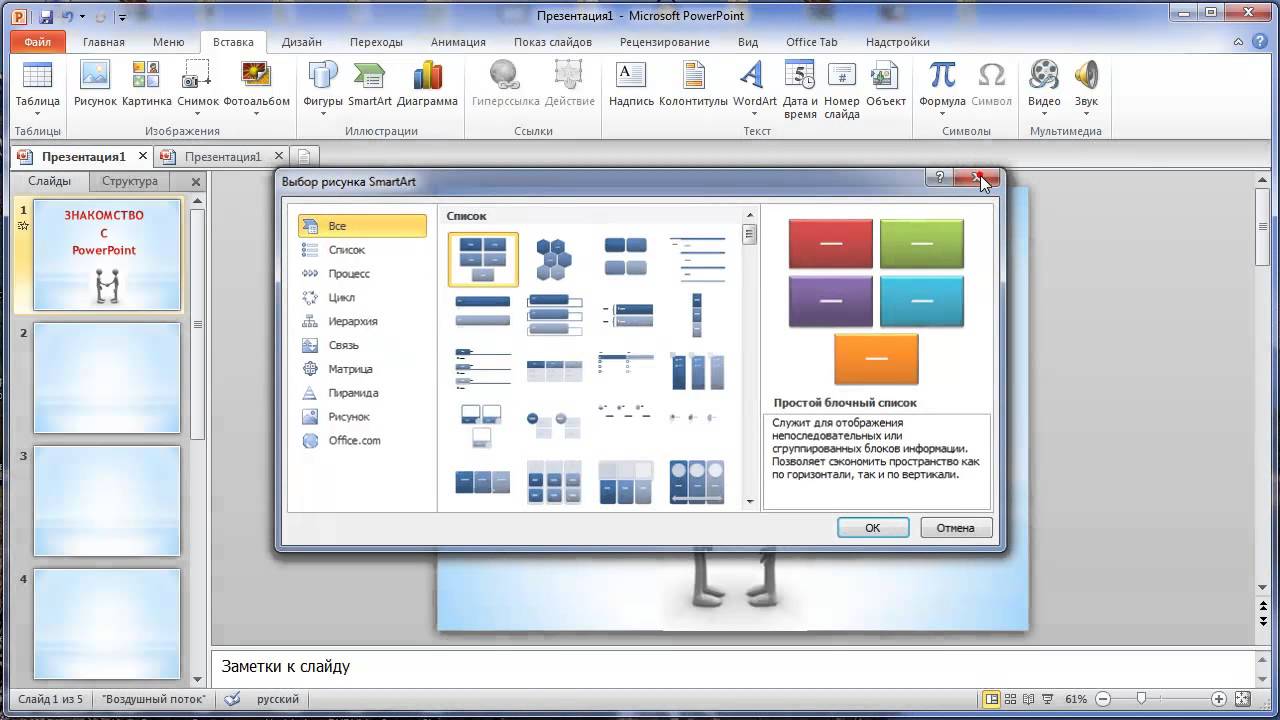Click the Формула equation icon

click(x=942, y=76)
